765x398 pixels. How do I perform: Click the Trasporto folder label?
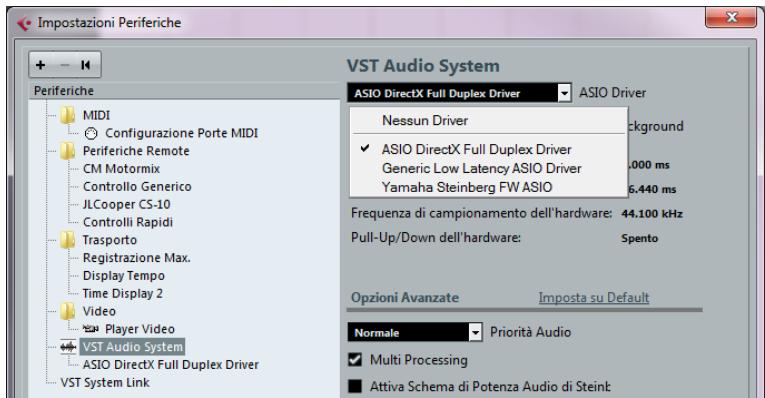pyautogui.click(x=110, y=240)
